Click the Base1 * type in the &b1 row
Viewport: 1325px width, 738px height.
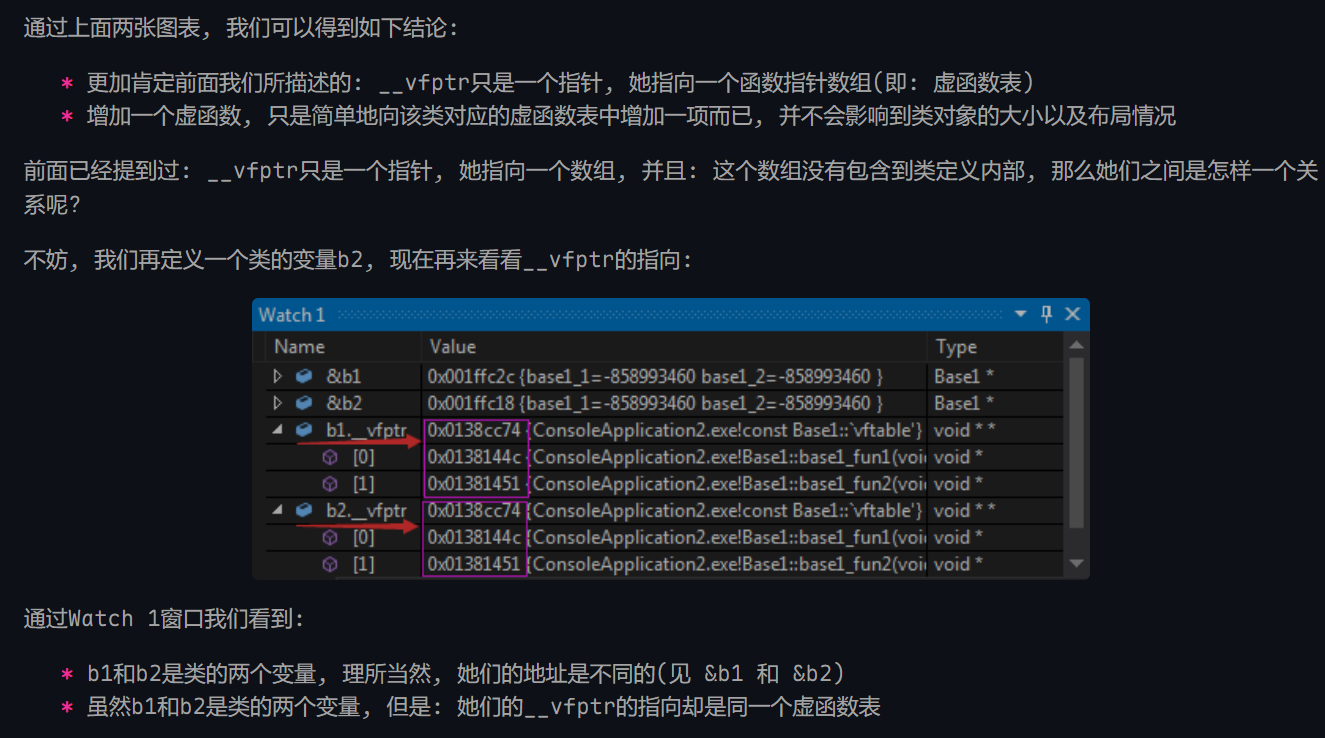pos(964,377)
